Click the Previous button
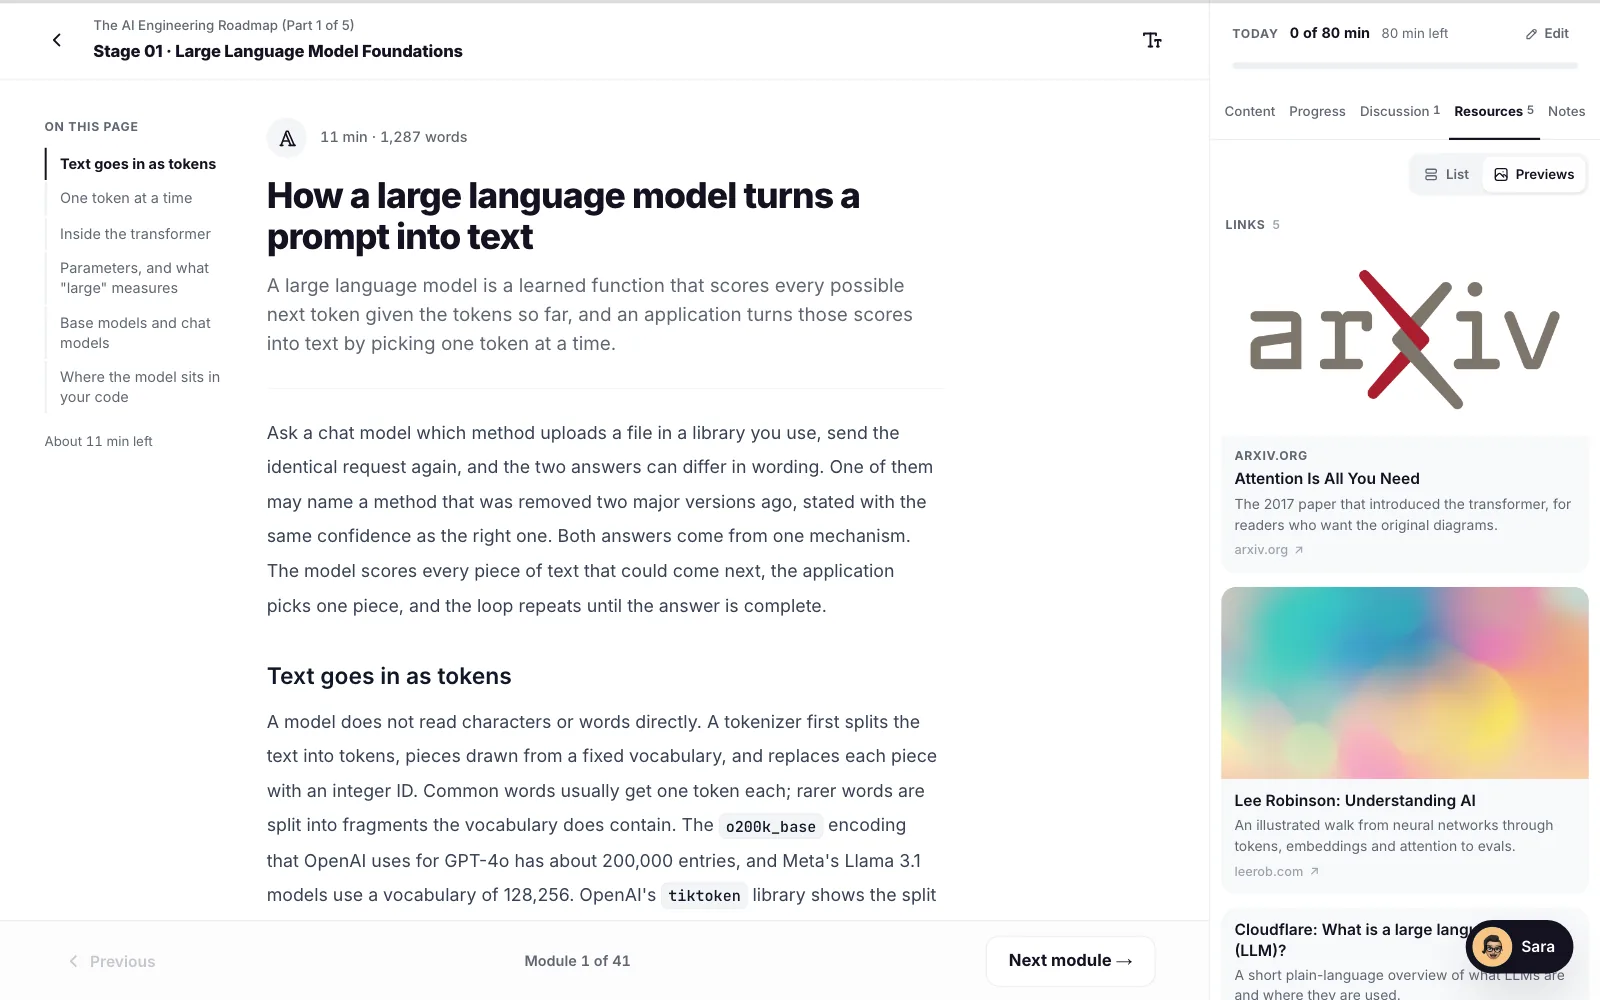This screenshot has height=1000, width=1600. [x=111, y=961]
